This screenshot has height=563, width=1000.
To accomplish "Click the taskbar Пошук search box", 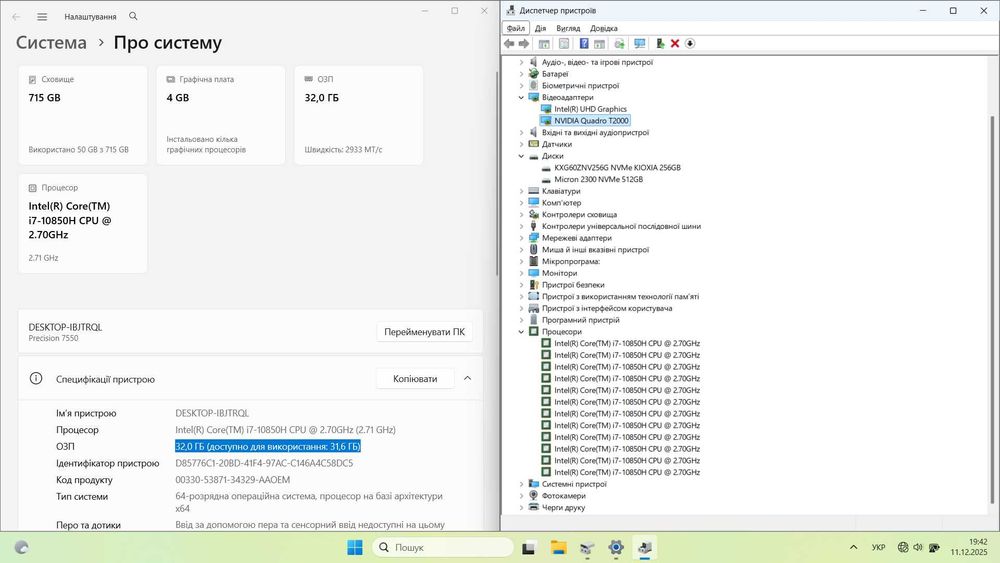I will [x=443, y=547].
